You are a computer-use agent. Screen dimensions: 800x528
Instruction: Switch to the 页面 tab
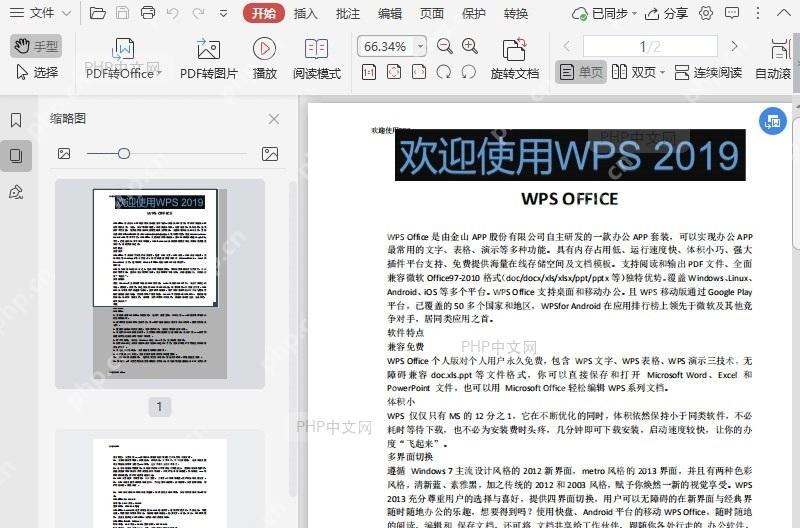[x=432, y=14]
